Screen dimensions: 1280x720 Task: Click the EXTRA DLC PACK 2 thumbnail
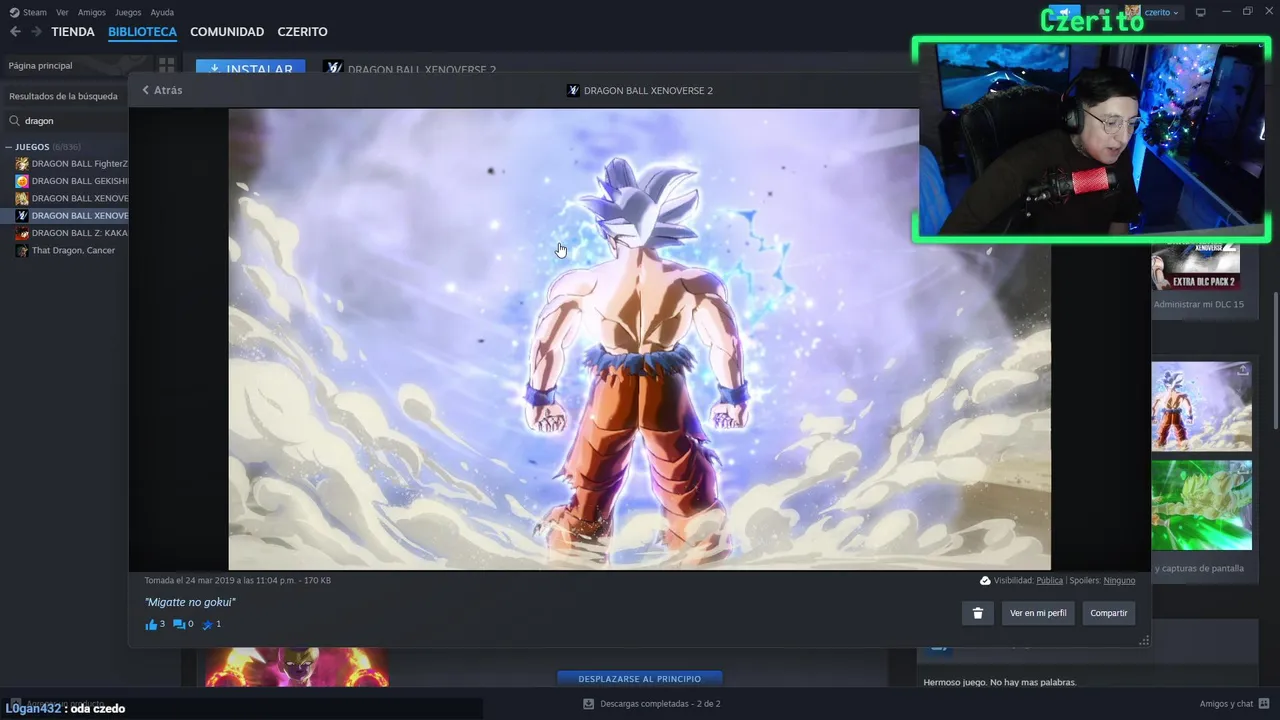click(x=1196, y=267)
